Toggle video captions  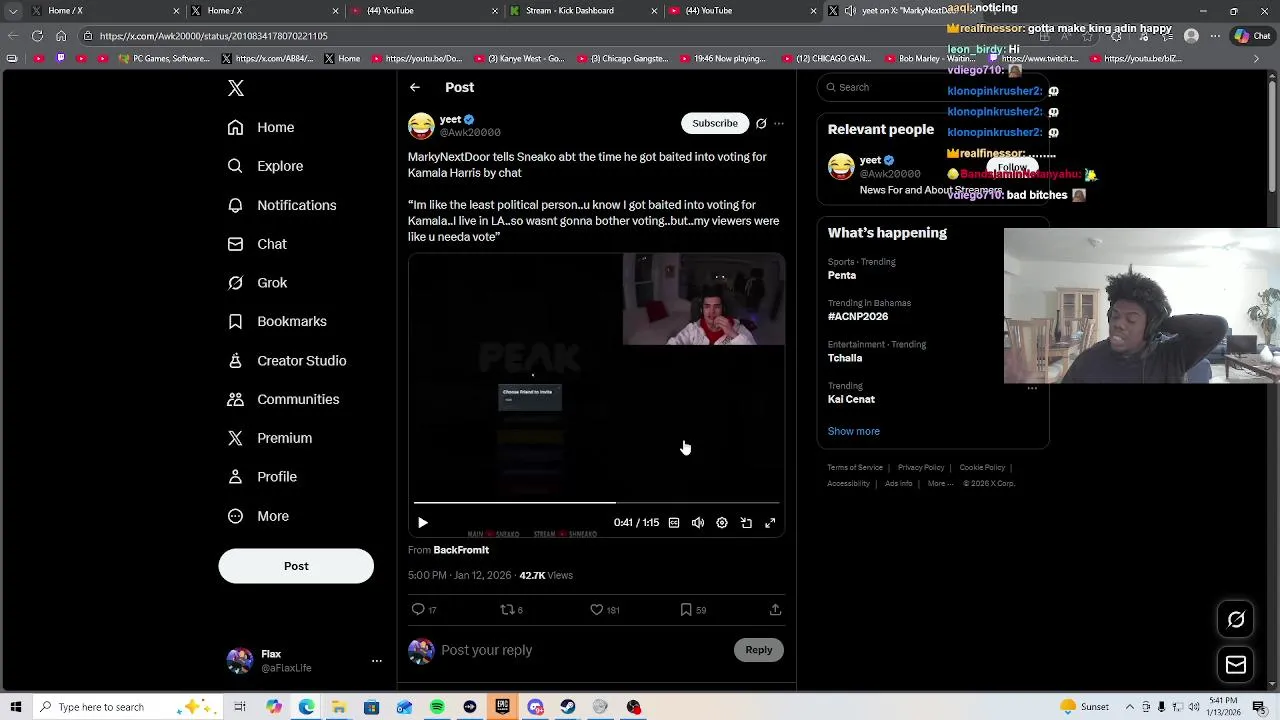(674, 523)
